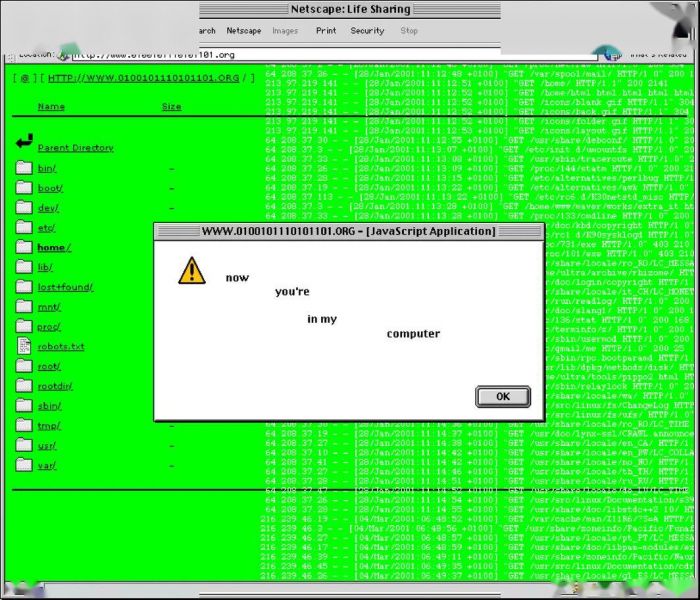Open the usr/ folder icon
Screen dimensions: 700x600
click(24, 445)
